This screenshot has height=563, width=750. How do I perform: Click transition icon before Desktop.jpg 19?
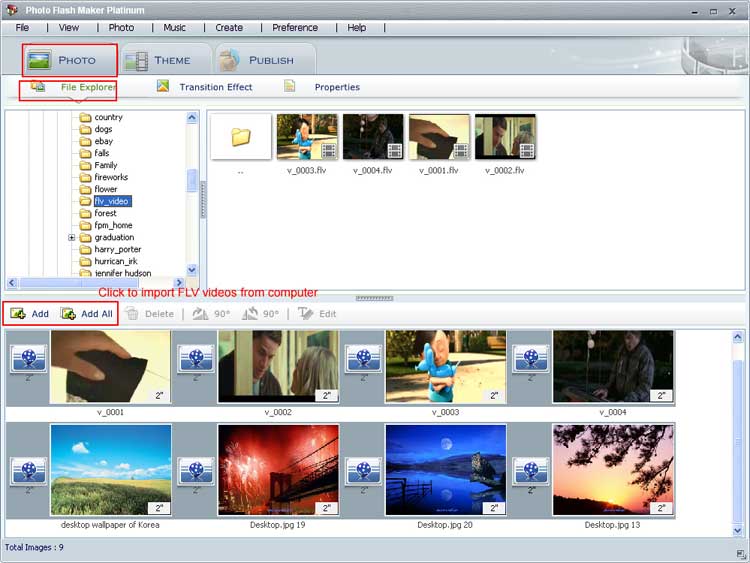click(x=196, y=471)
